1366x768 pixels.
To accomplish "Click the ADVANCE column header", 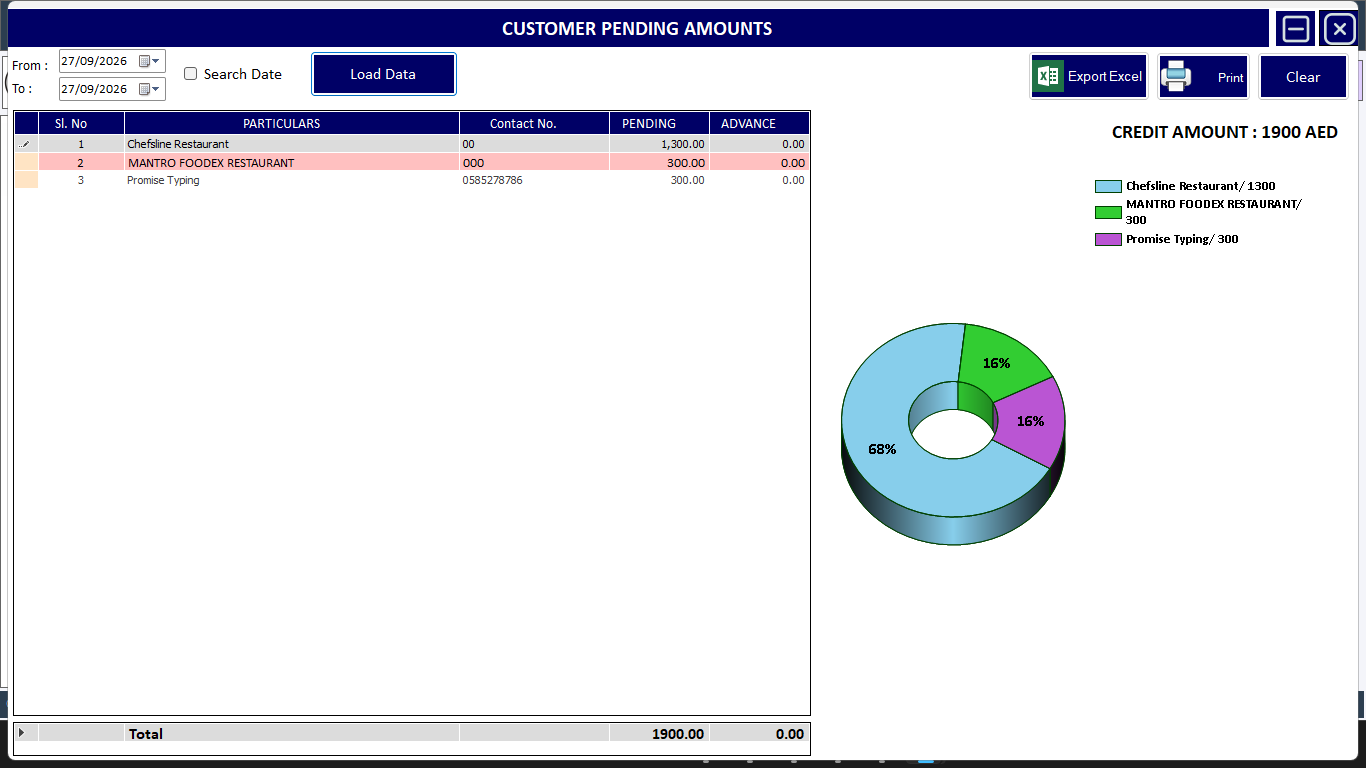I will pyautogui.click(x=759, y=124).
